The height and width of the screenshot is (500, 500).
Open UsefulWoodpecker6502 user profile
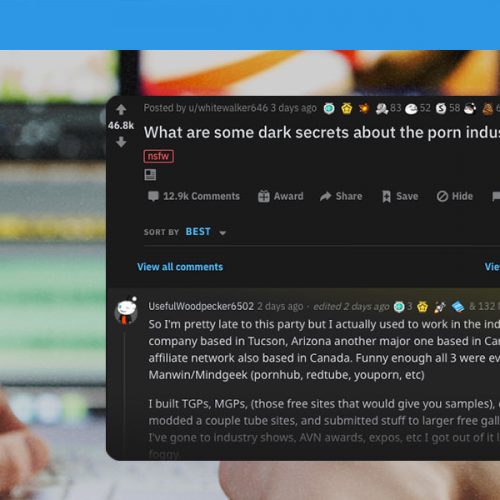point(201,306)
